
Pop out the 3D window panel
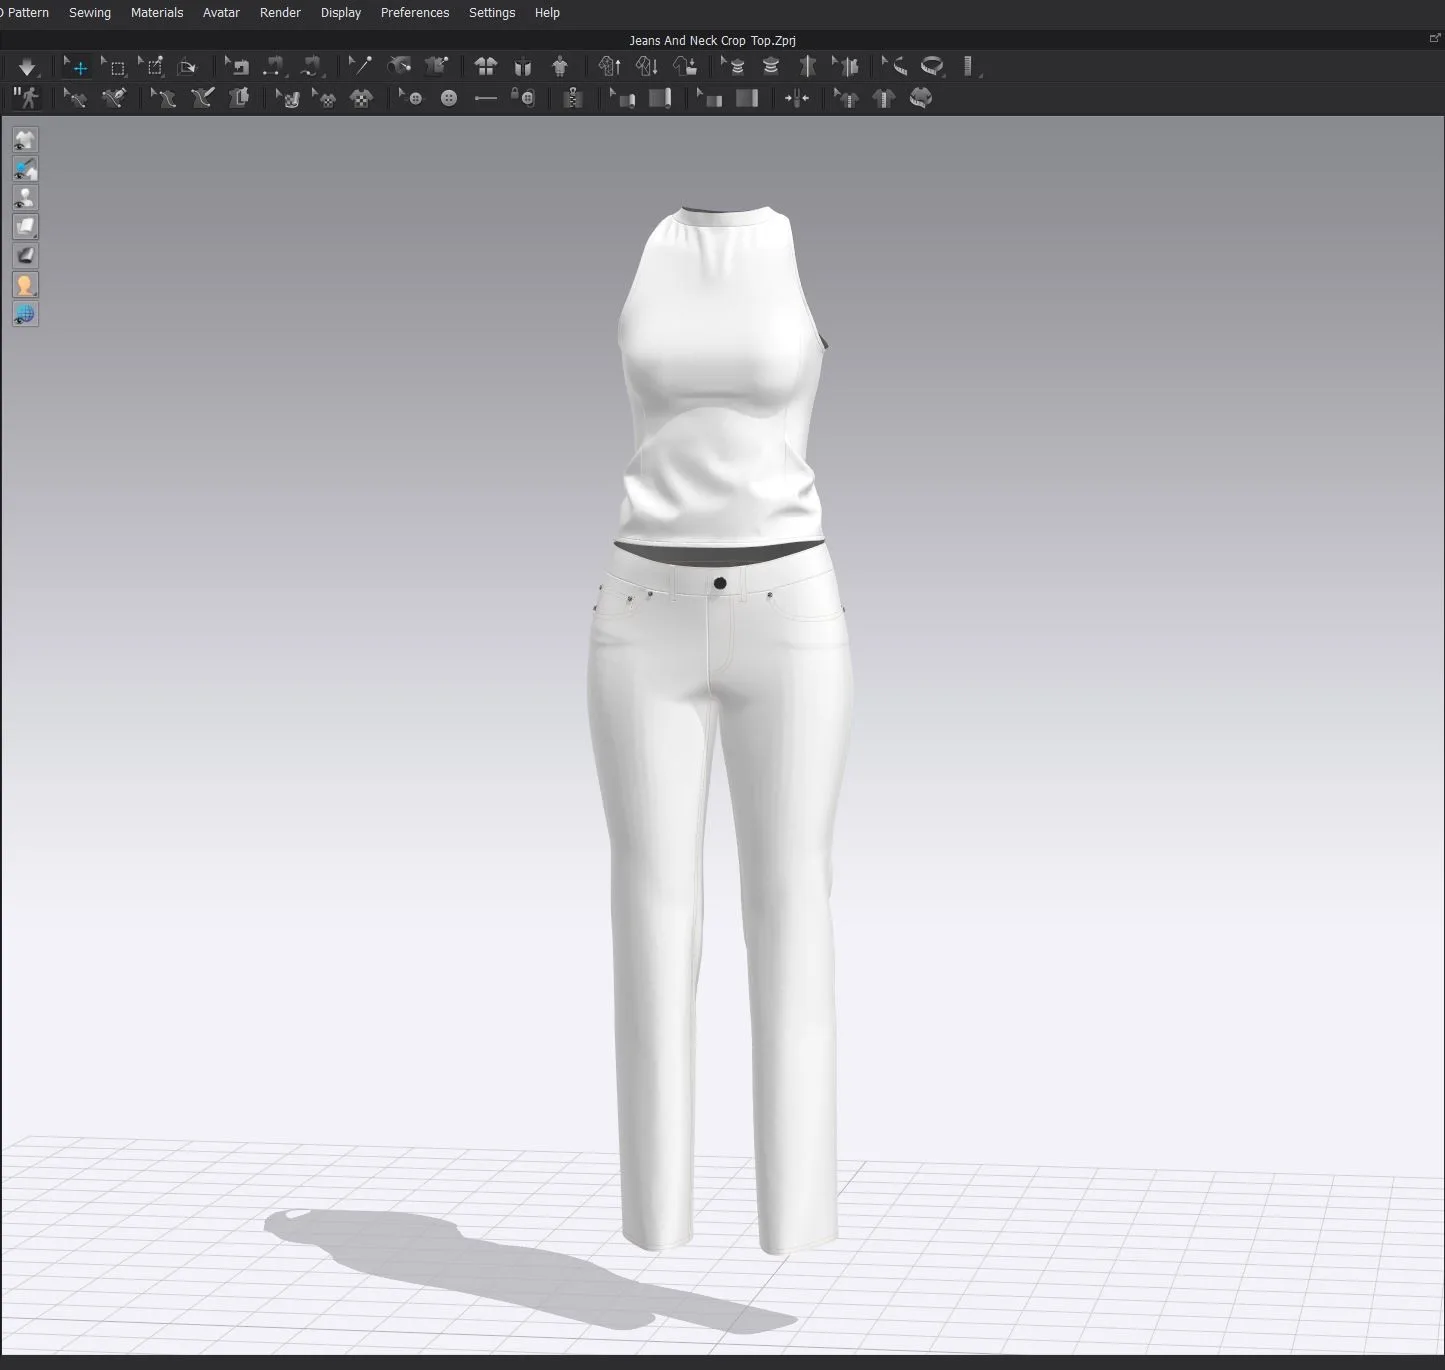click(x=1435, y=39)
